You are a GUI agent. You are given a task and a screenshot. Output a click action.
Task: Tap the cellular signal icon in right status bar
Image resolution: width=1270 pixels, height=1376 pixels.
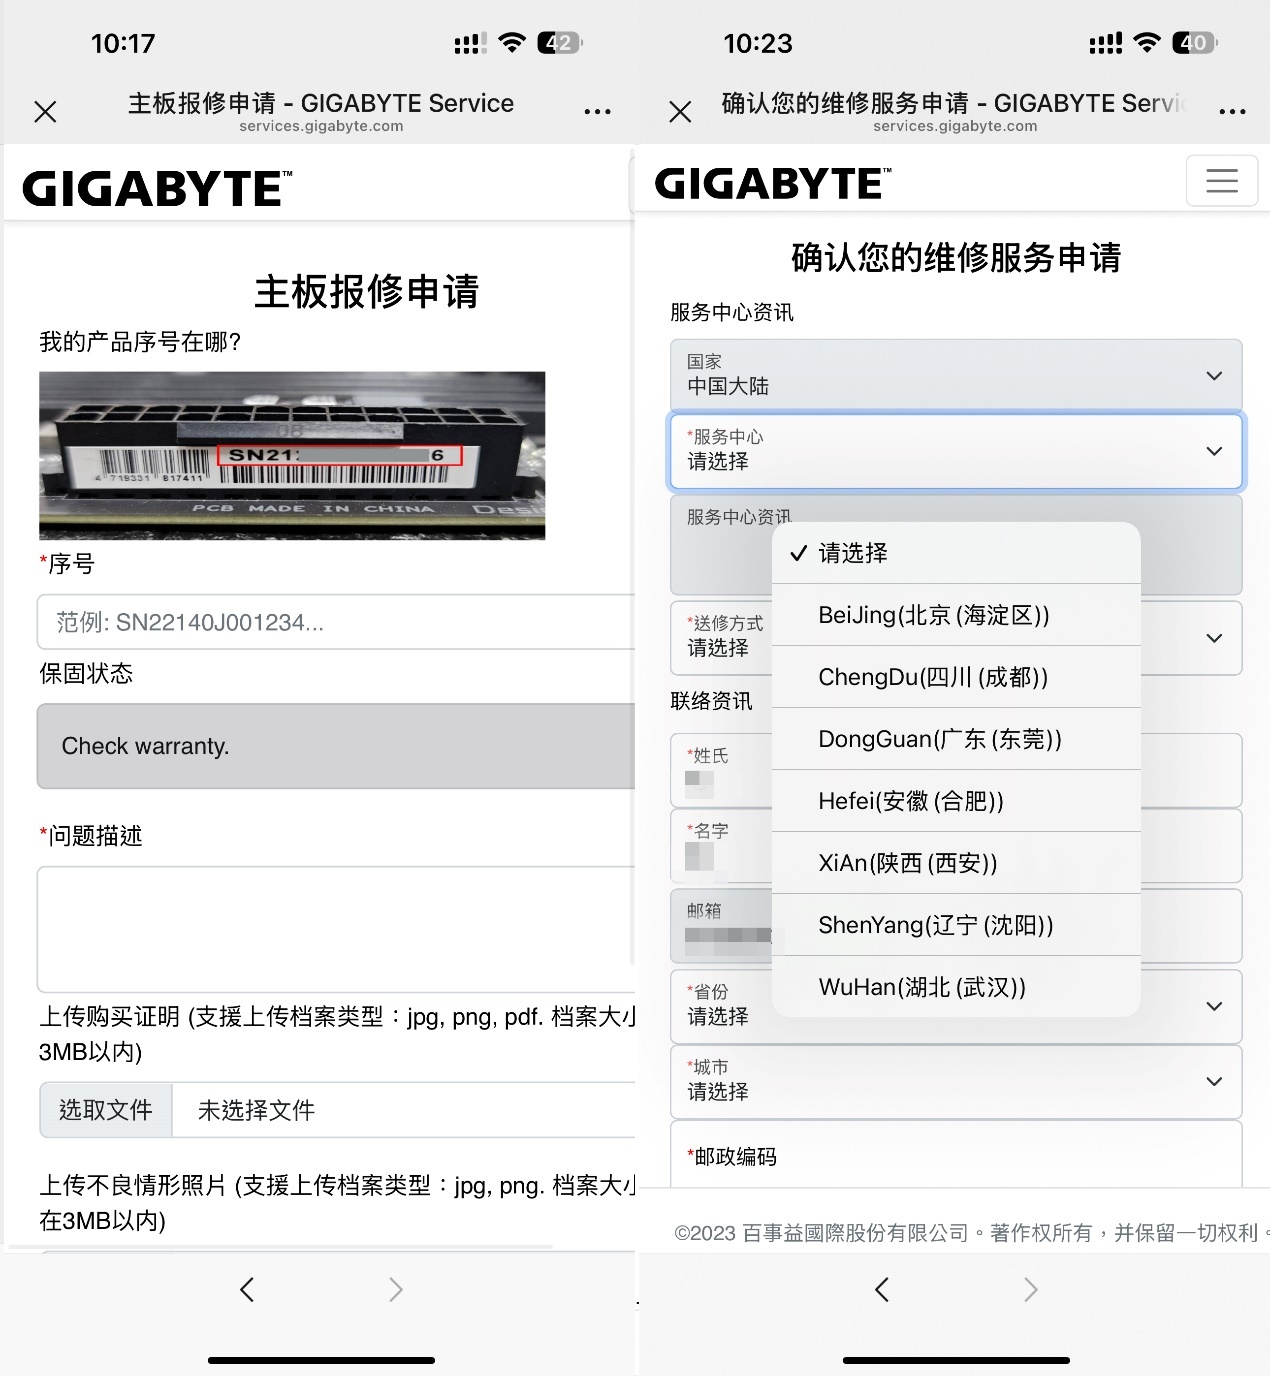(1105, 44)
